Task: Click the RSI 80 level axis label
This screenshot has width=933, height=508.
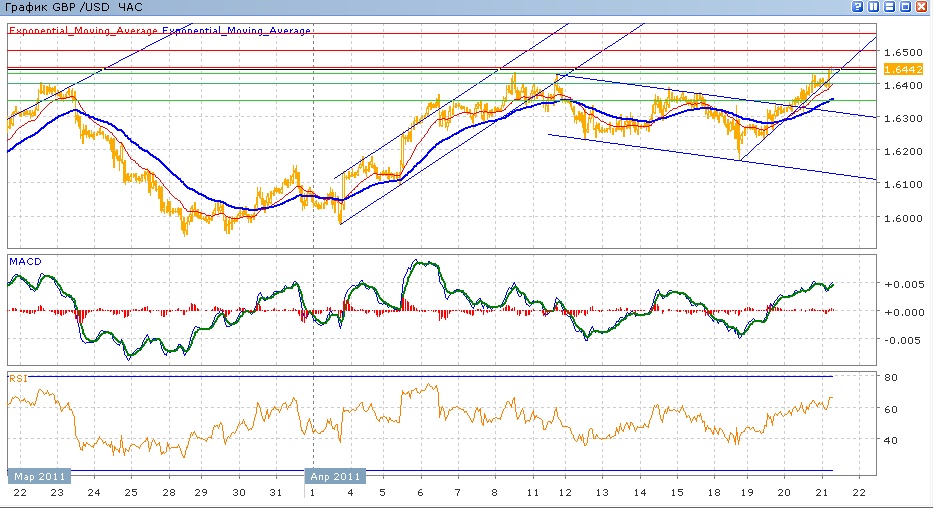Action: point(892,377)
